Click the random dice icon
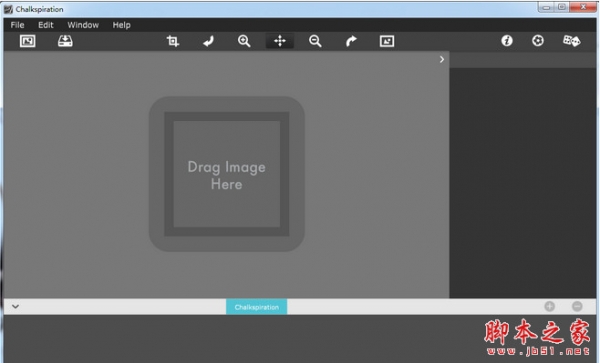The height and width of the screenshot is (363, 600). [x=571, y=41]
